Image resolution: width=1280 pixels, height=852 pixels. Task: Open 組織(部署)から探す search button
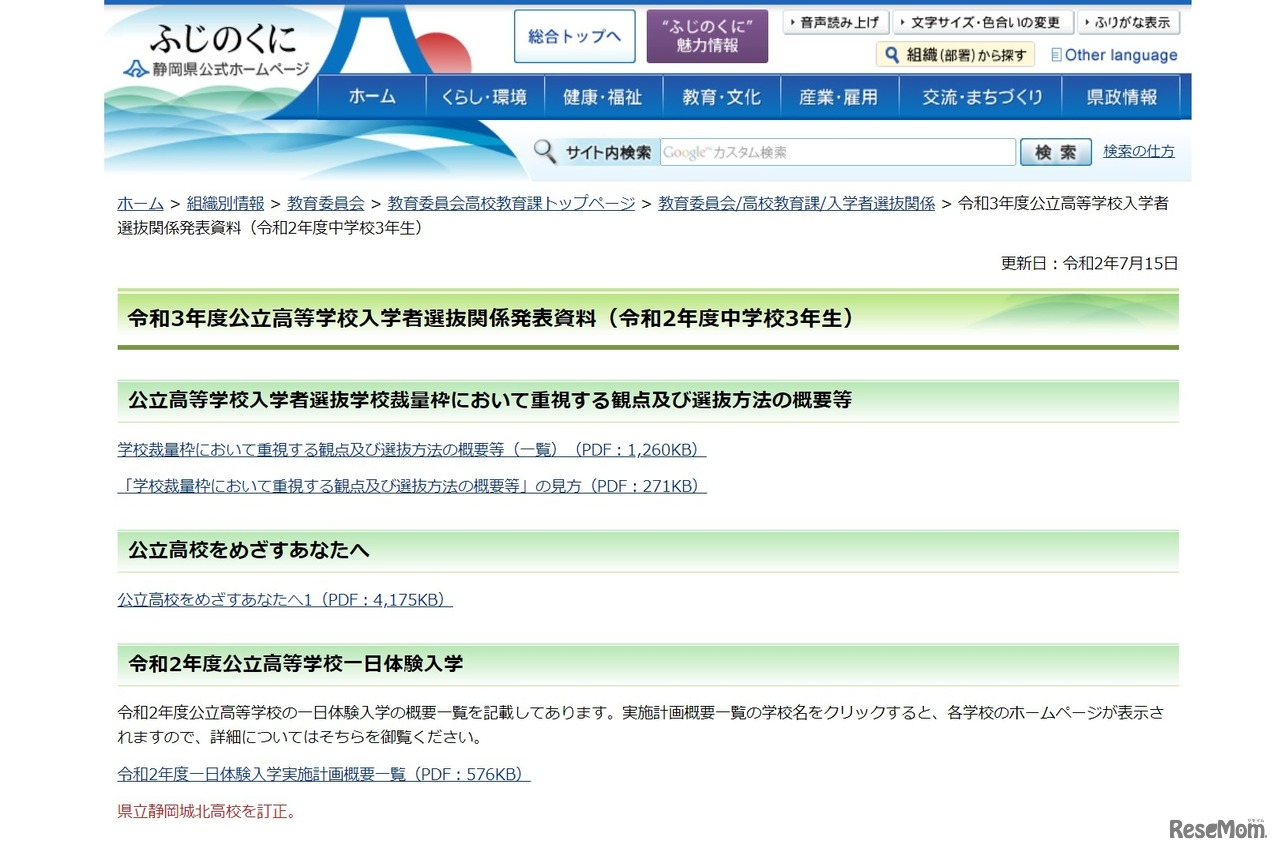[955, 55]
